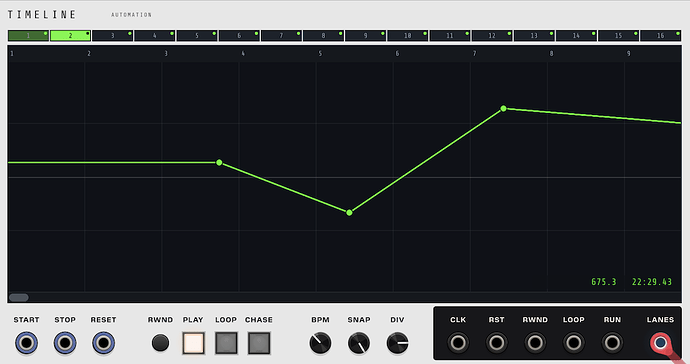Click the STOP input jack
This screenshot has height=364, width=690.
click(x=65, y=343)
